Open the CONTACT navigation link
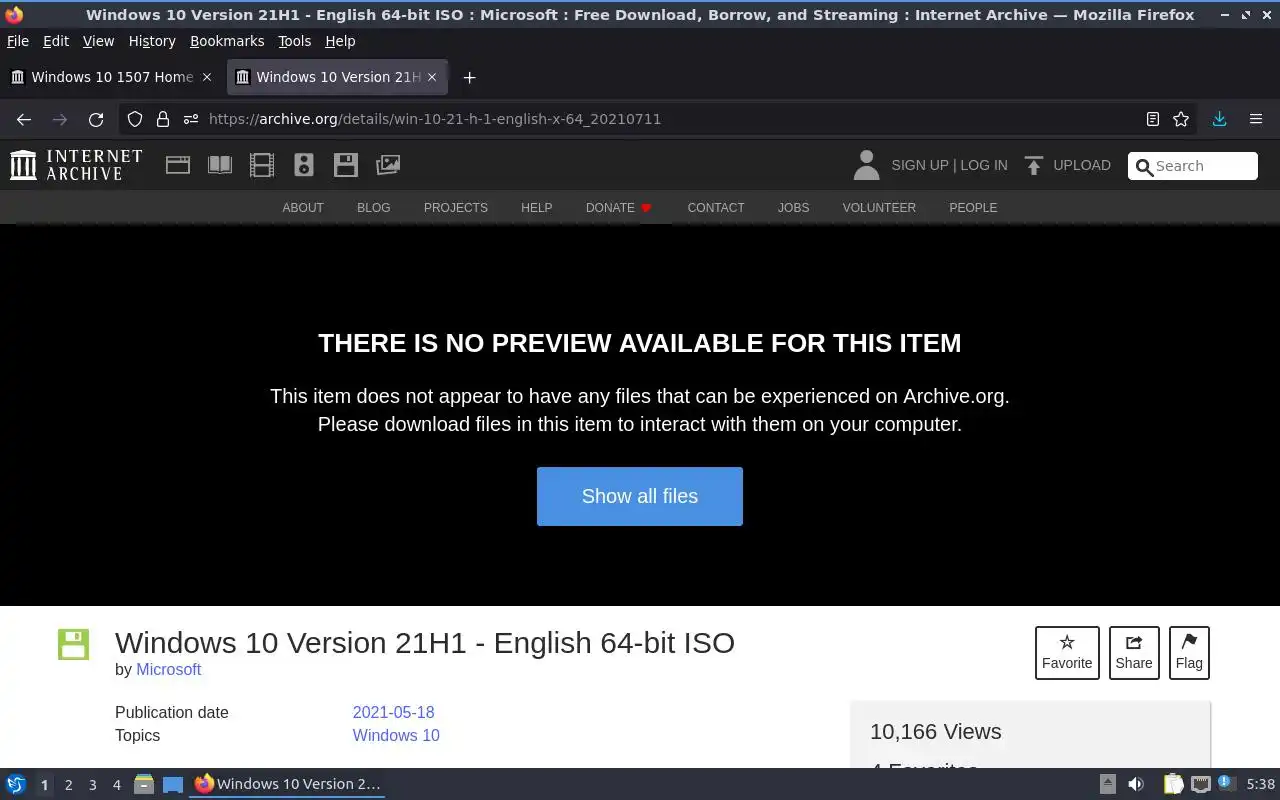The width and height of the screenshot is (1280, 800). pos(716,208)
